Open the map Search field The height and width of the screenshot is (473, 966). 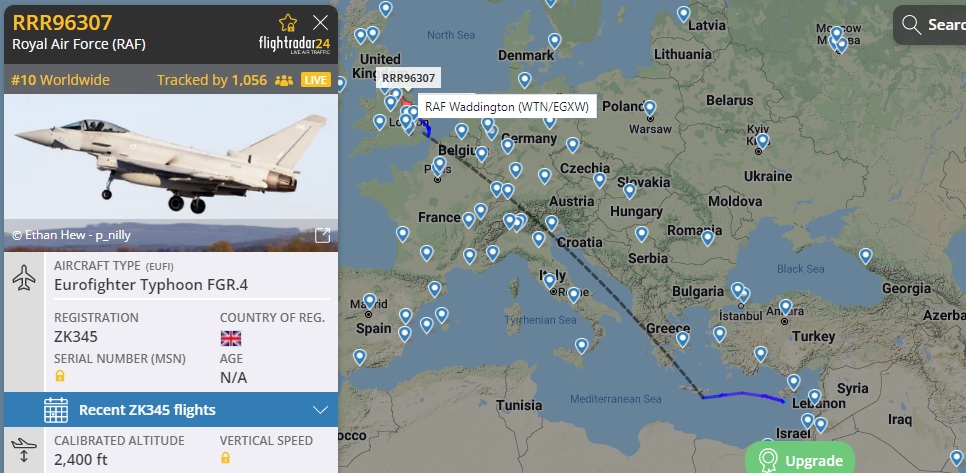click(x=930, y=25)
